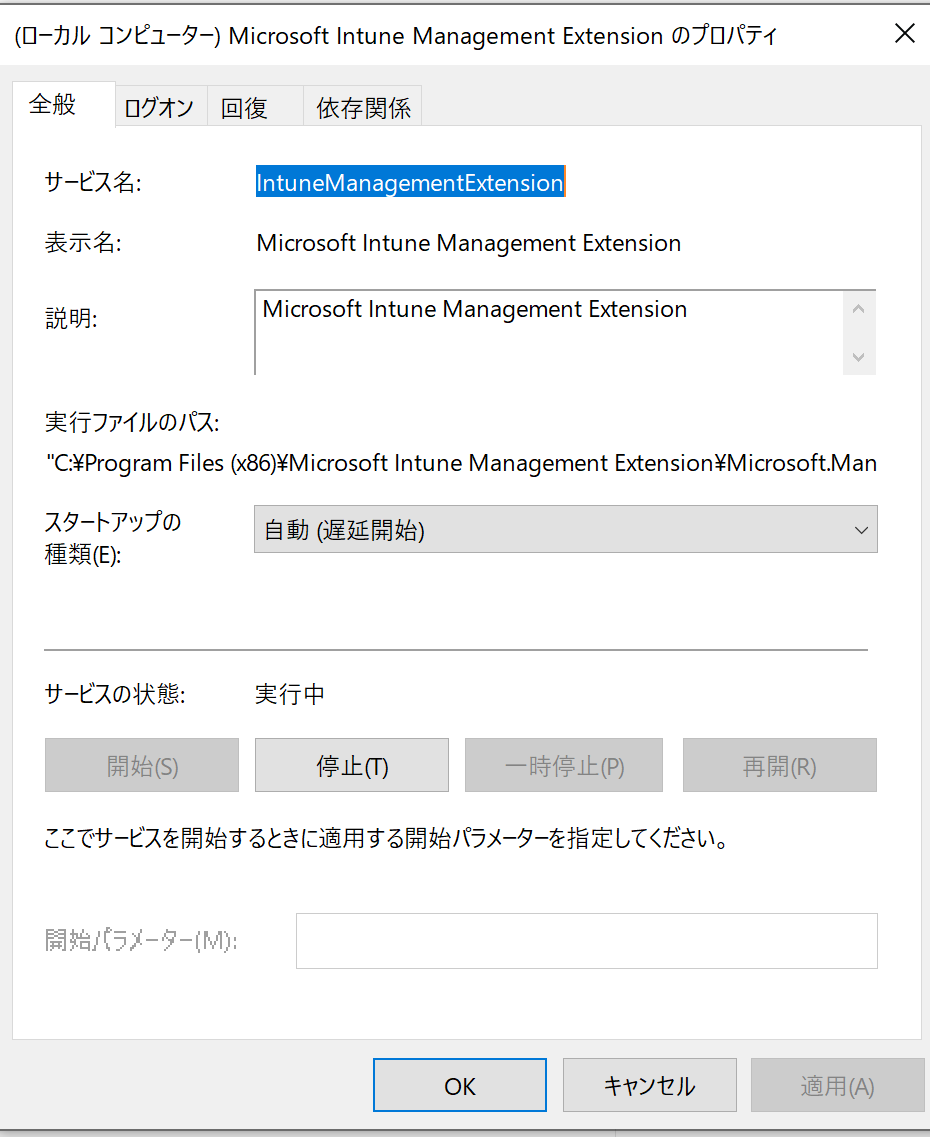Click the 再開(R) button
This screenshot has width=930, height=1137.
coord(779,765)
